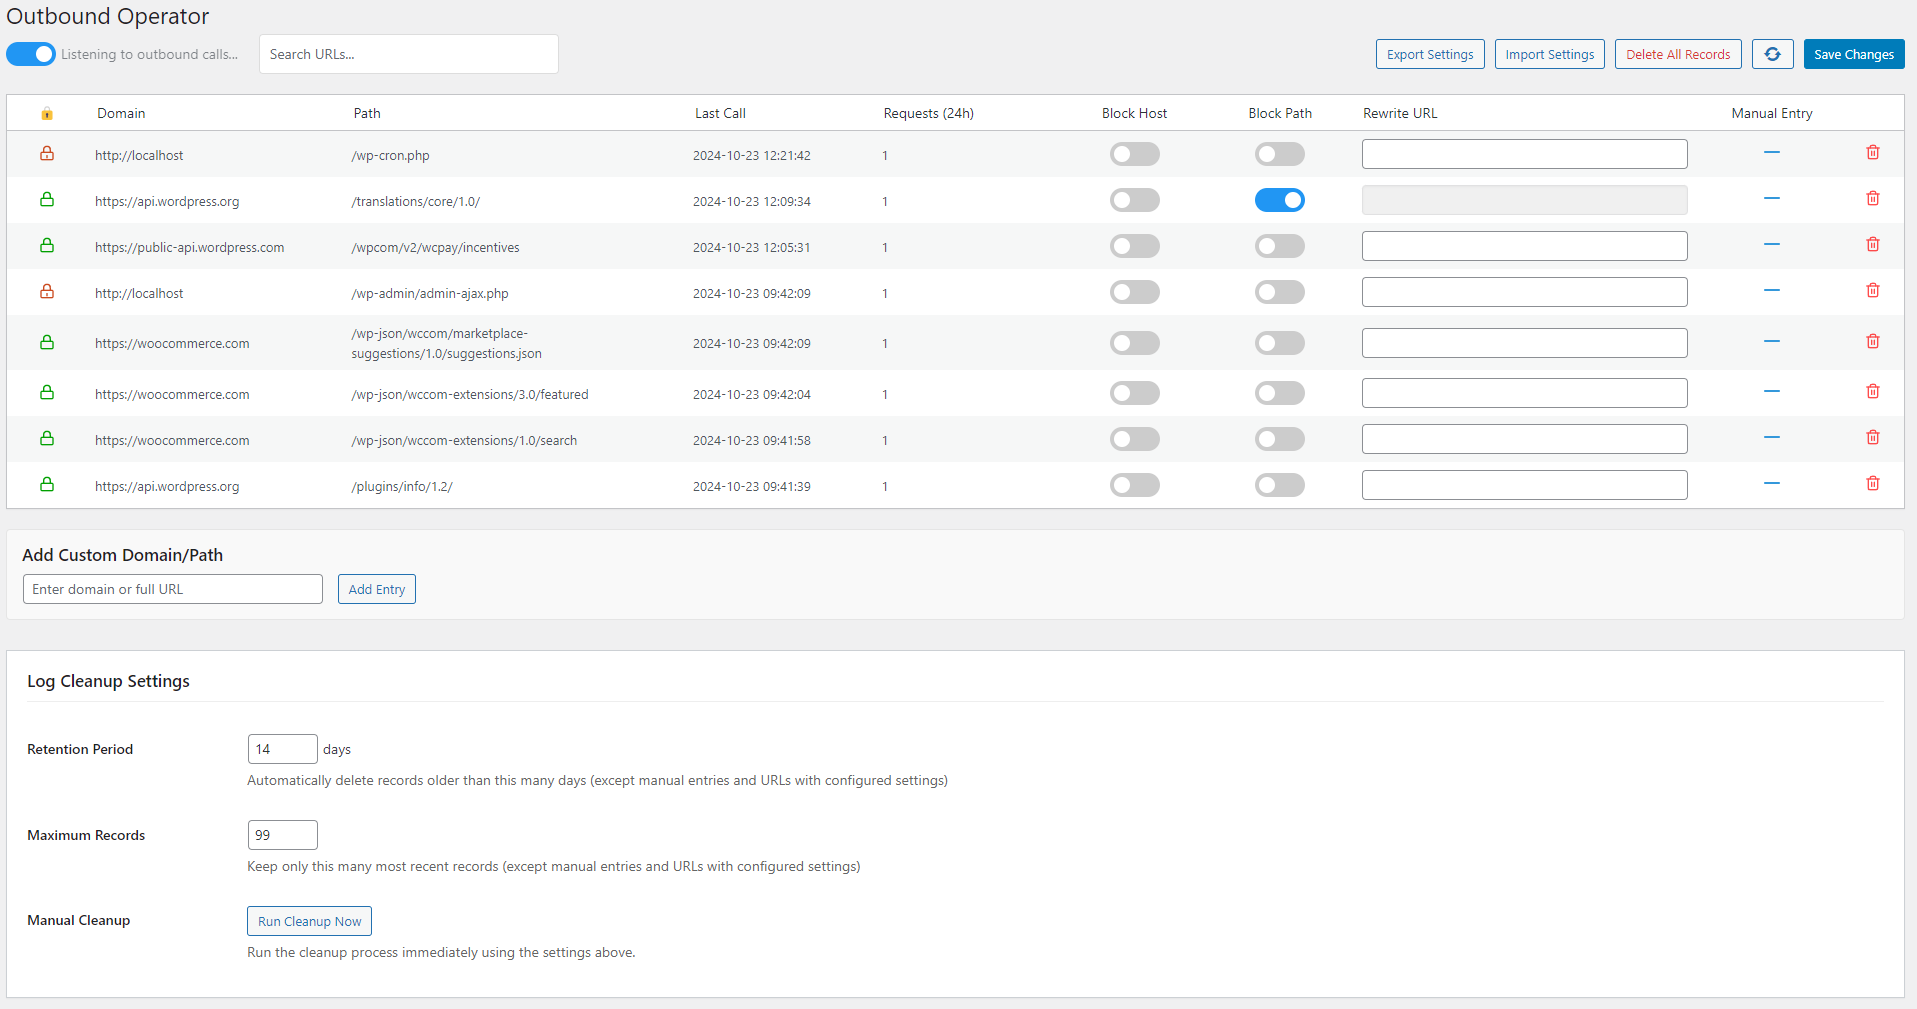Delete the wccom-extensions/1.0/search row
This screenshot has height=1009, width=1917.
click(1873, 437)
